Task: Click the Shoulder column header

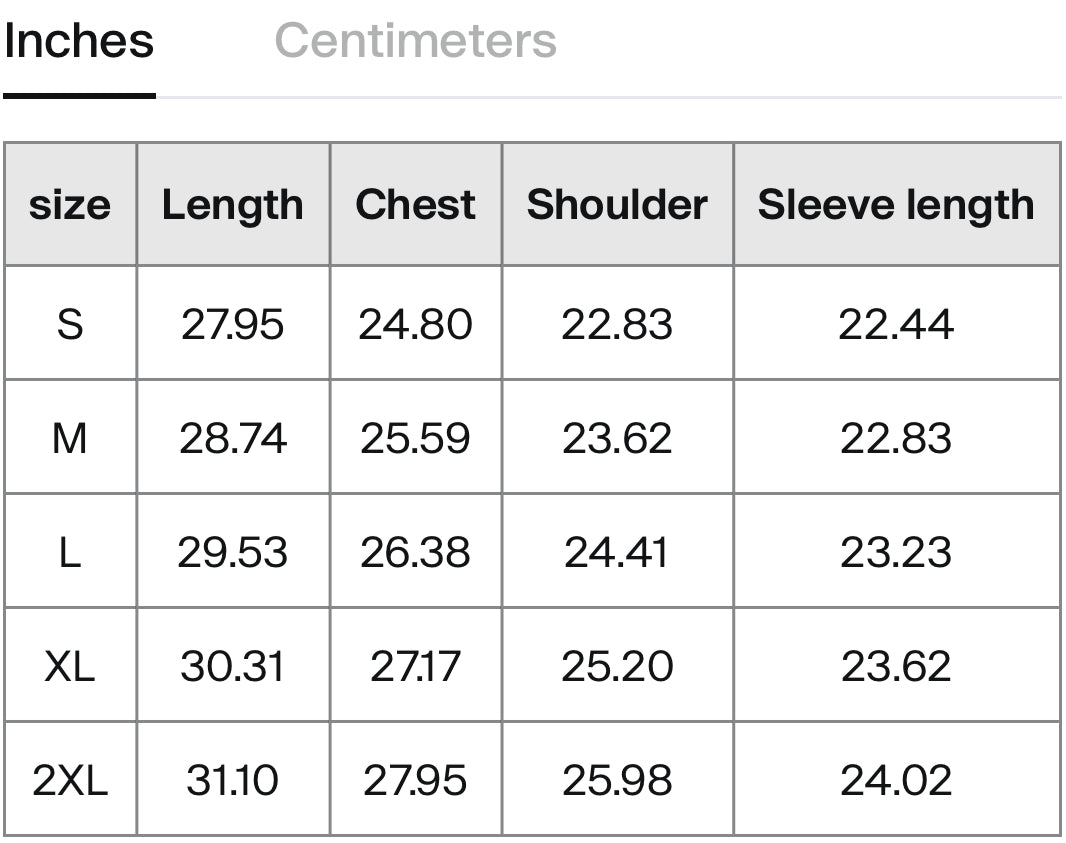Action: (x=617, y=204)
